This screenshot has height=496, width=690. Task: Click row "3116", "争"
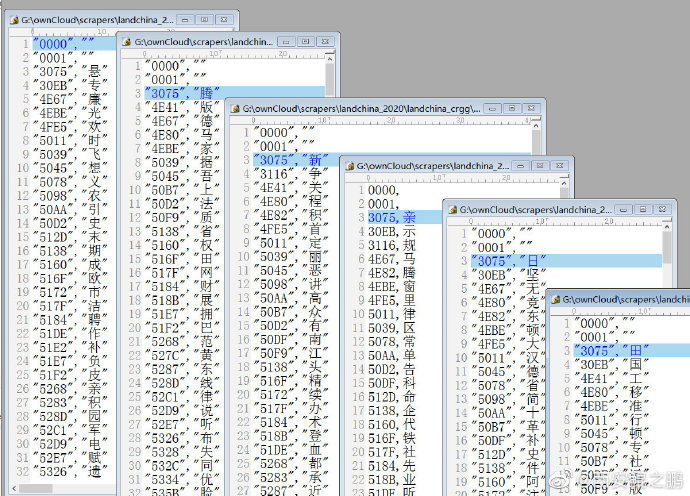tap(293, 174)
